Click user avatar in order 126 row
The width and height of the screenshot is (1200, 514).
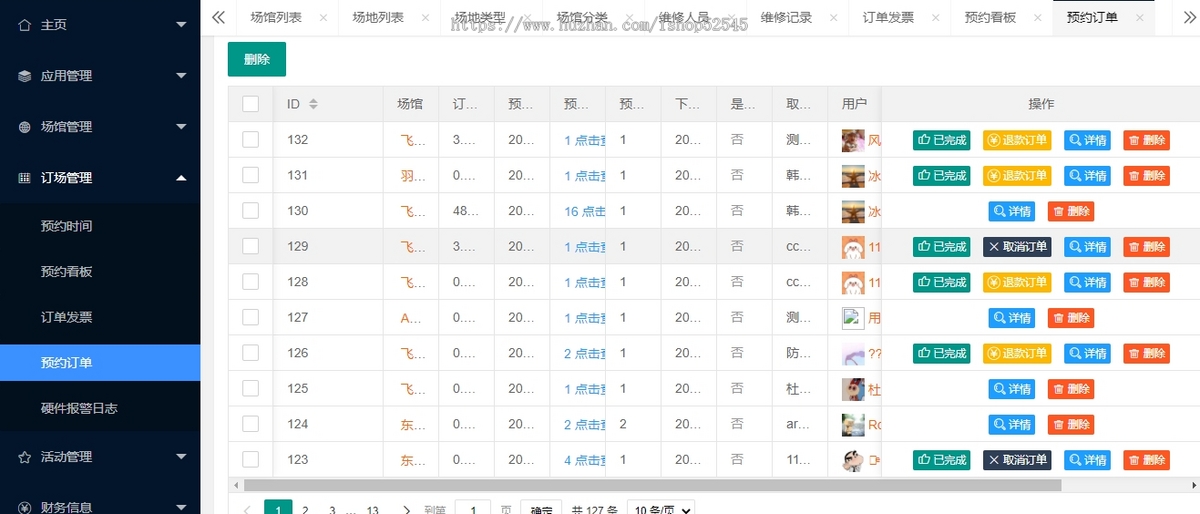(853, 353)
